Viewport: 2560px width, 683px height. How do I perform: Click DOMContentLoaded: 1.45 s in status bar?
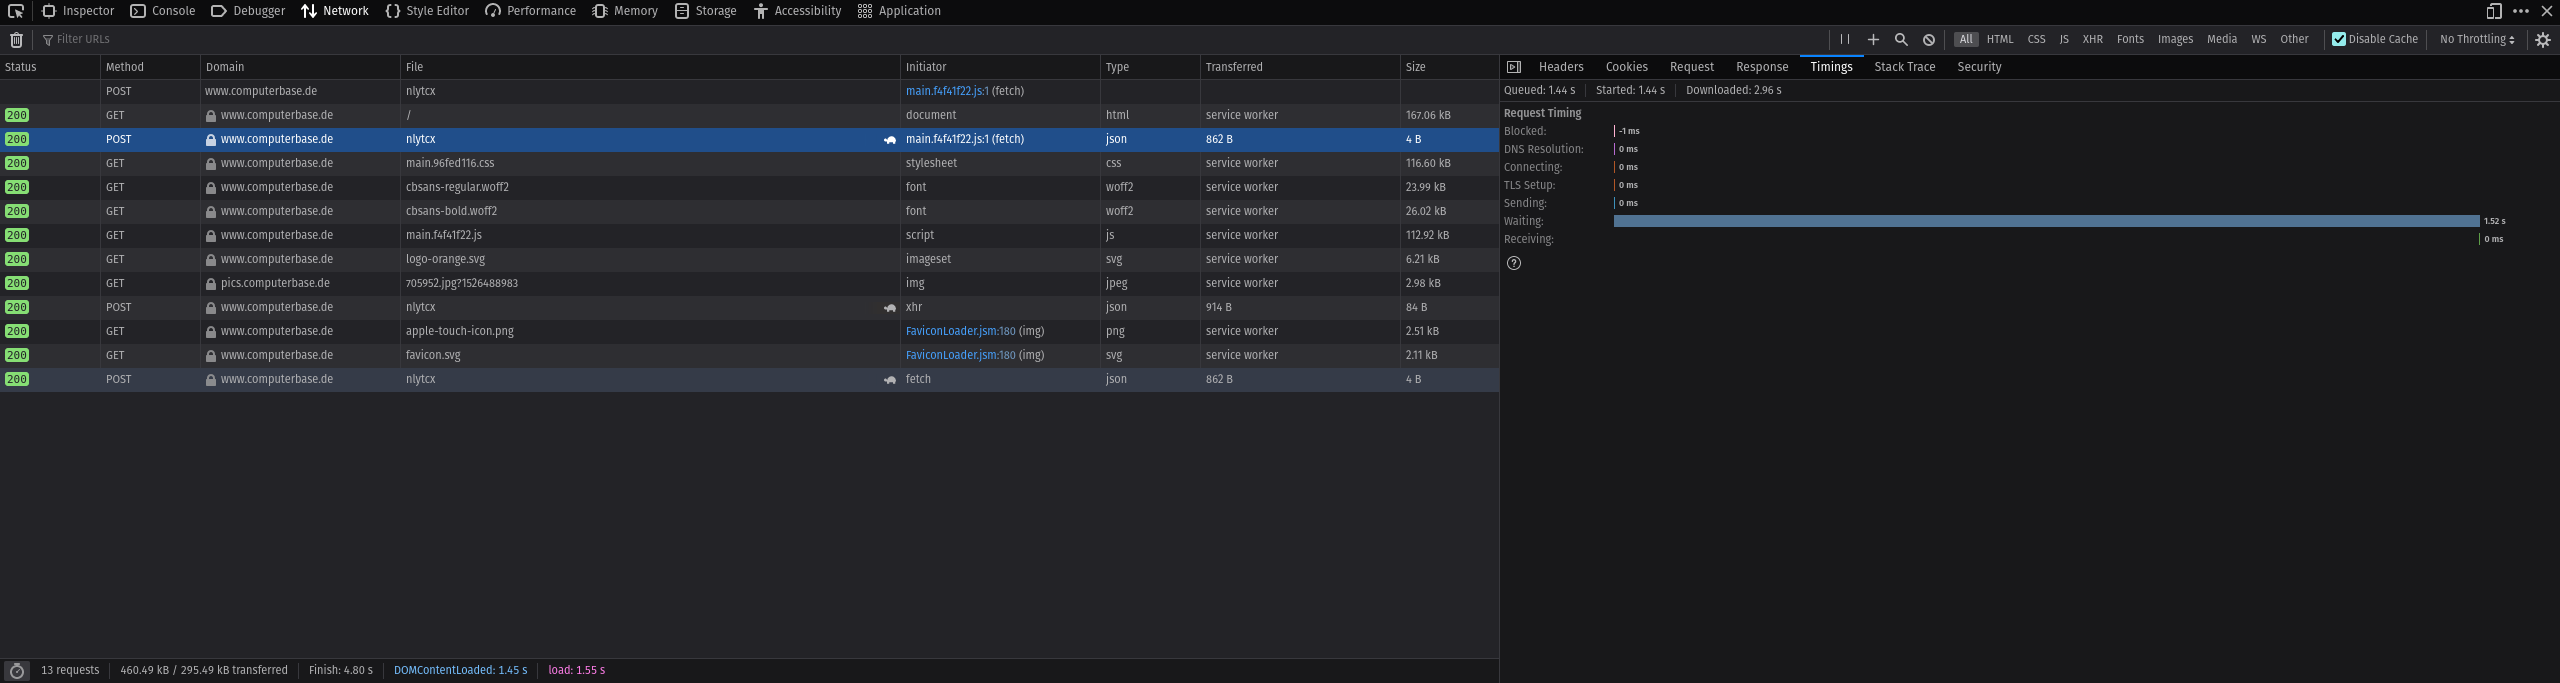460,670
